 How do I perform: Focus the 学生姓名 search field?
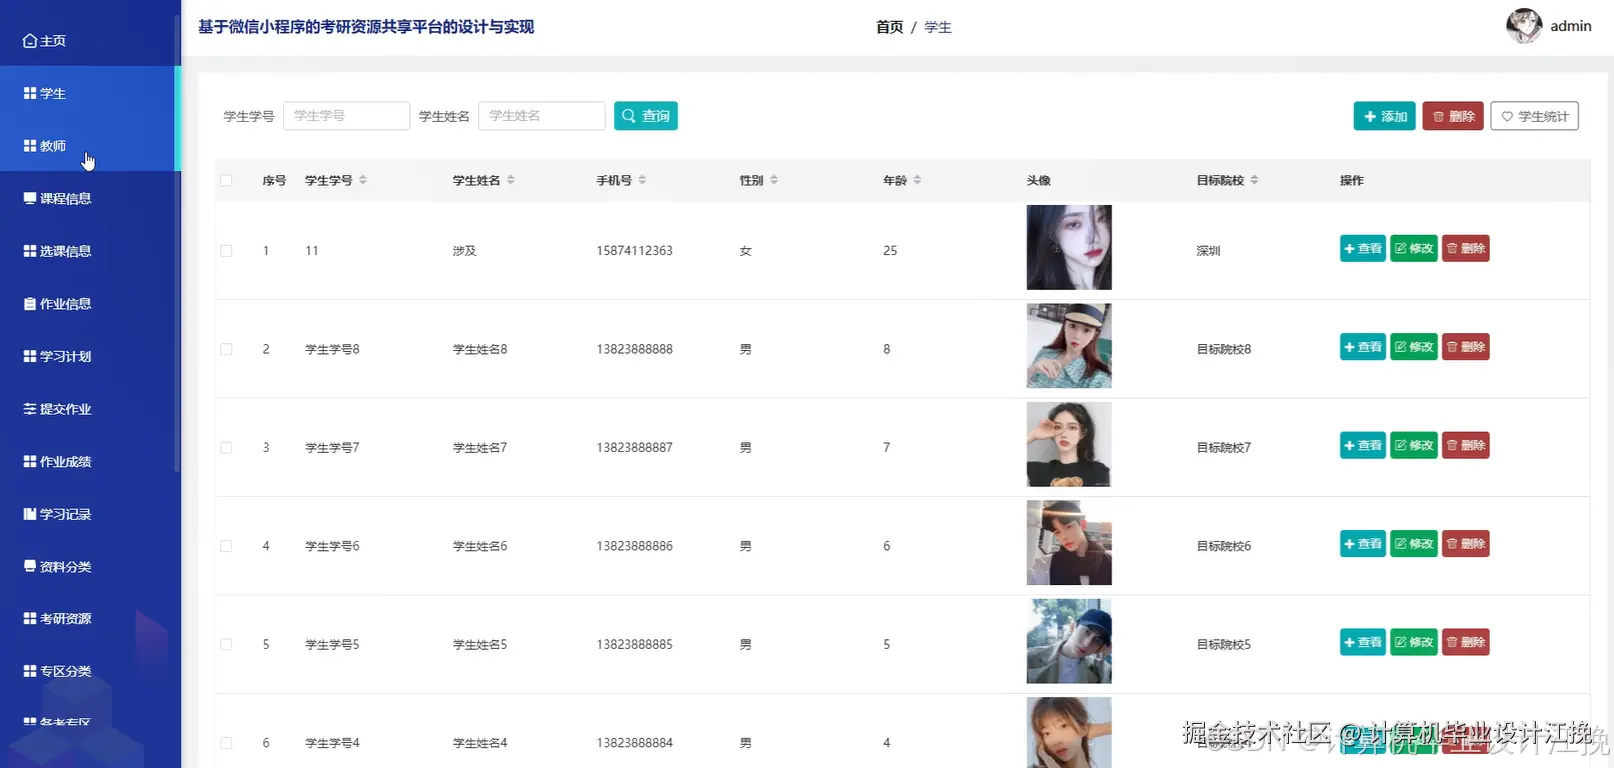point(541,116)
